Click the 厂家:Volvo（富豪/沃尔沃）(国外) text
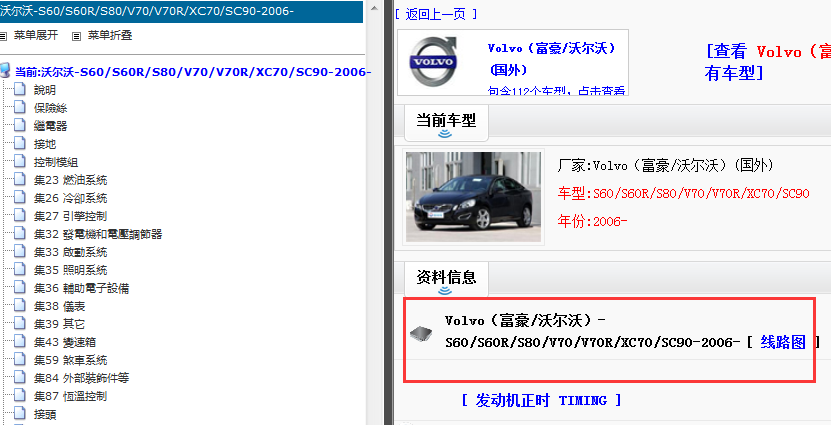Viewport: 831px width, 425px height. pos(665,166)
